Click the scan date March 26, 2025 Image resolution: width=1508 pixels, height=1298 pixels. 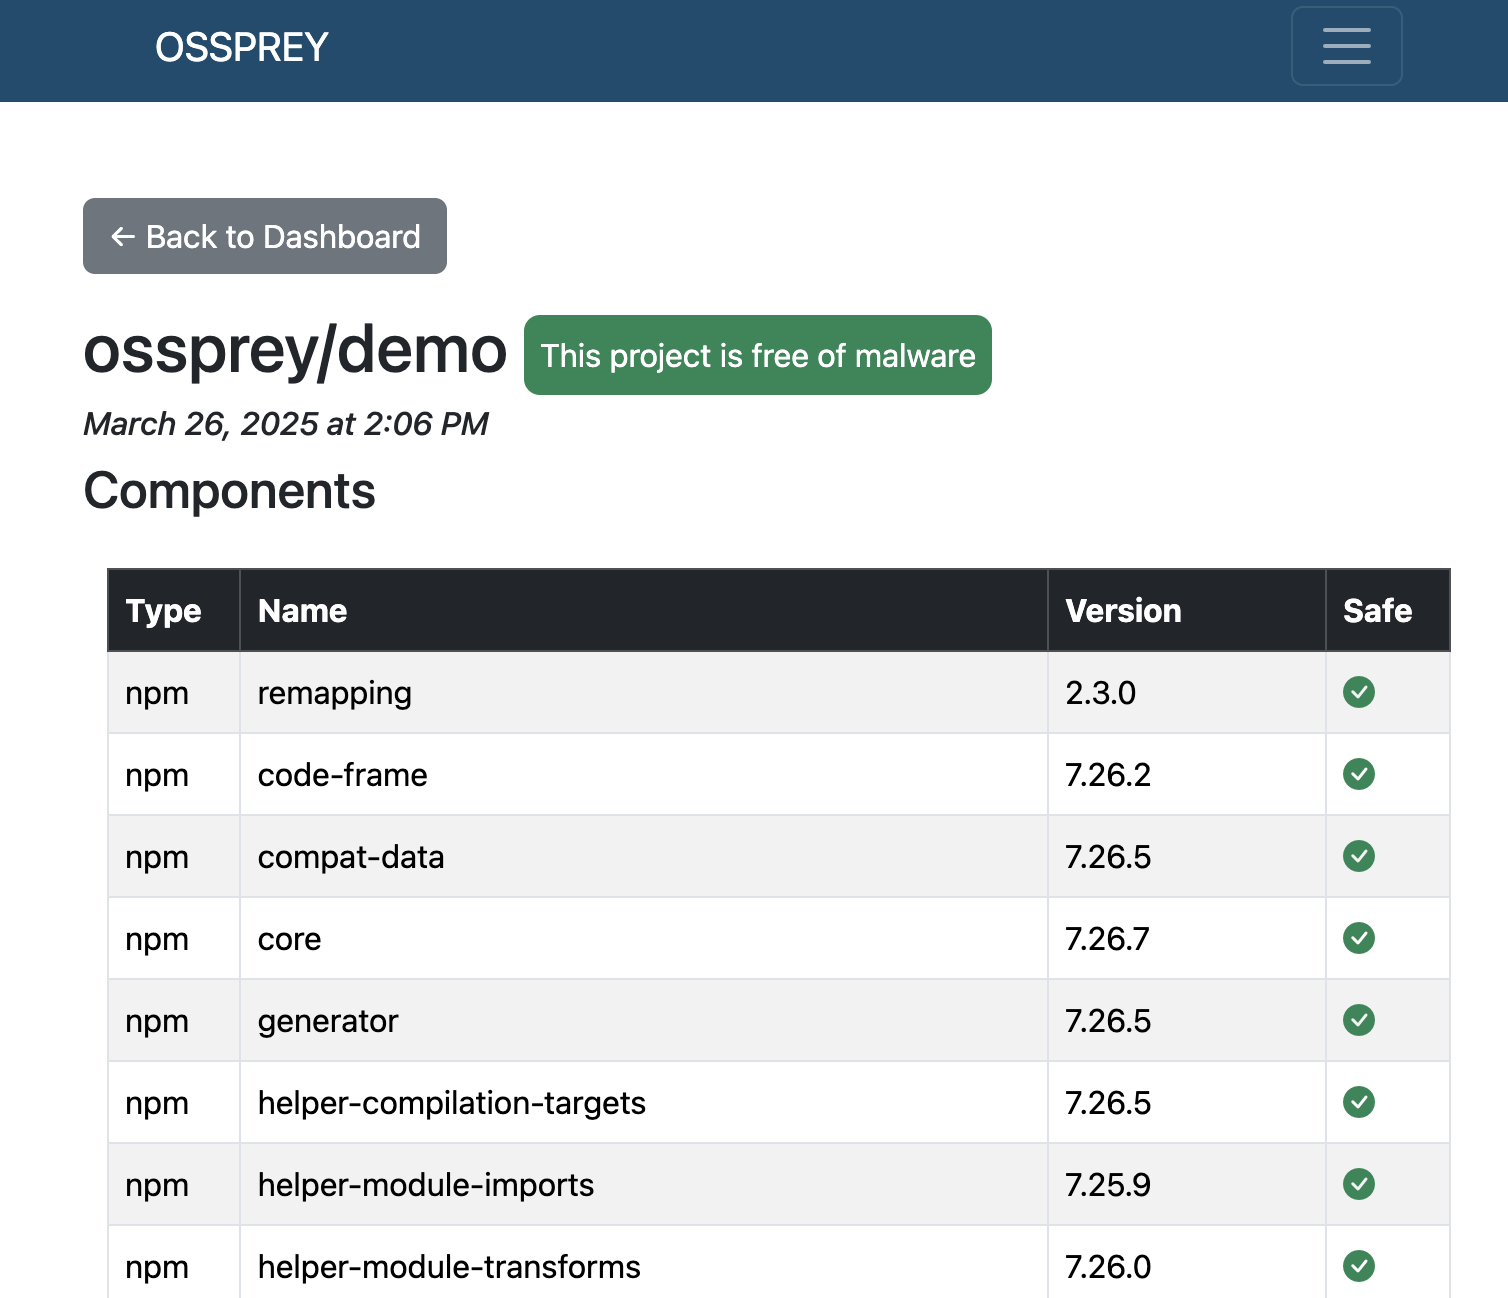pyautogui.click(x=286, y=424)
